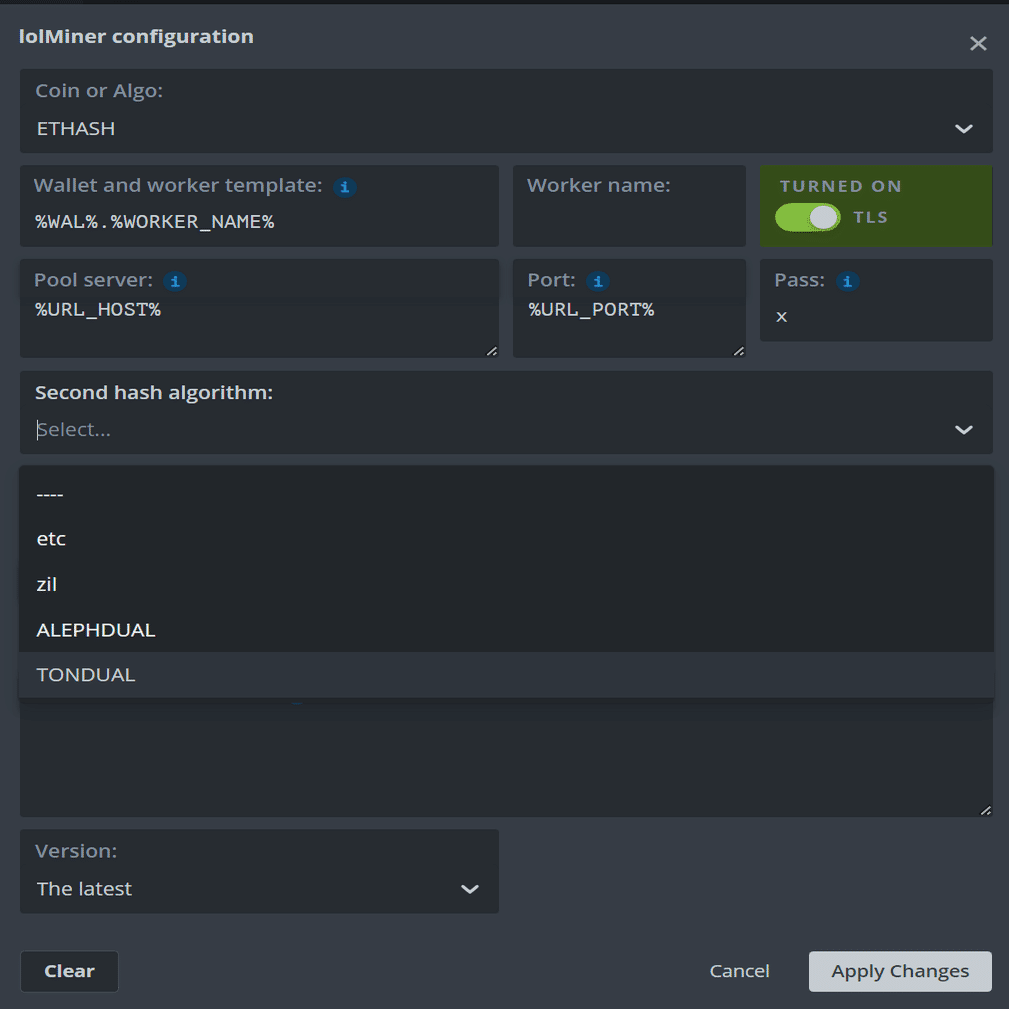The height and width of the screenshot is (1009, 1009).
Task: Pick ALEPHDUAL from the dropdown list
Action: pos(96,630)
